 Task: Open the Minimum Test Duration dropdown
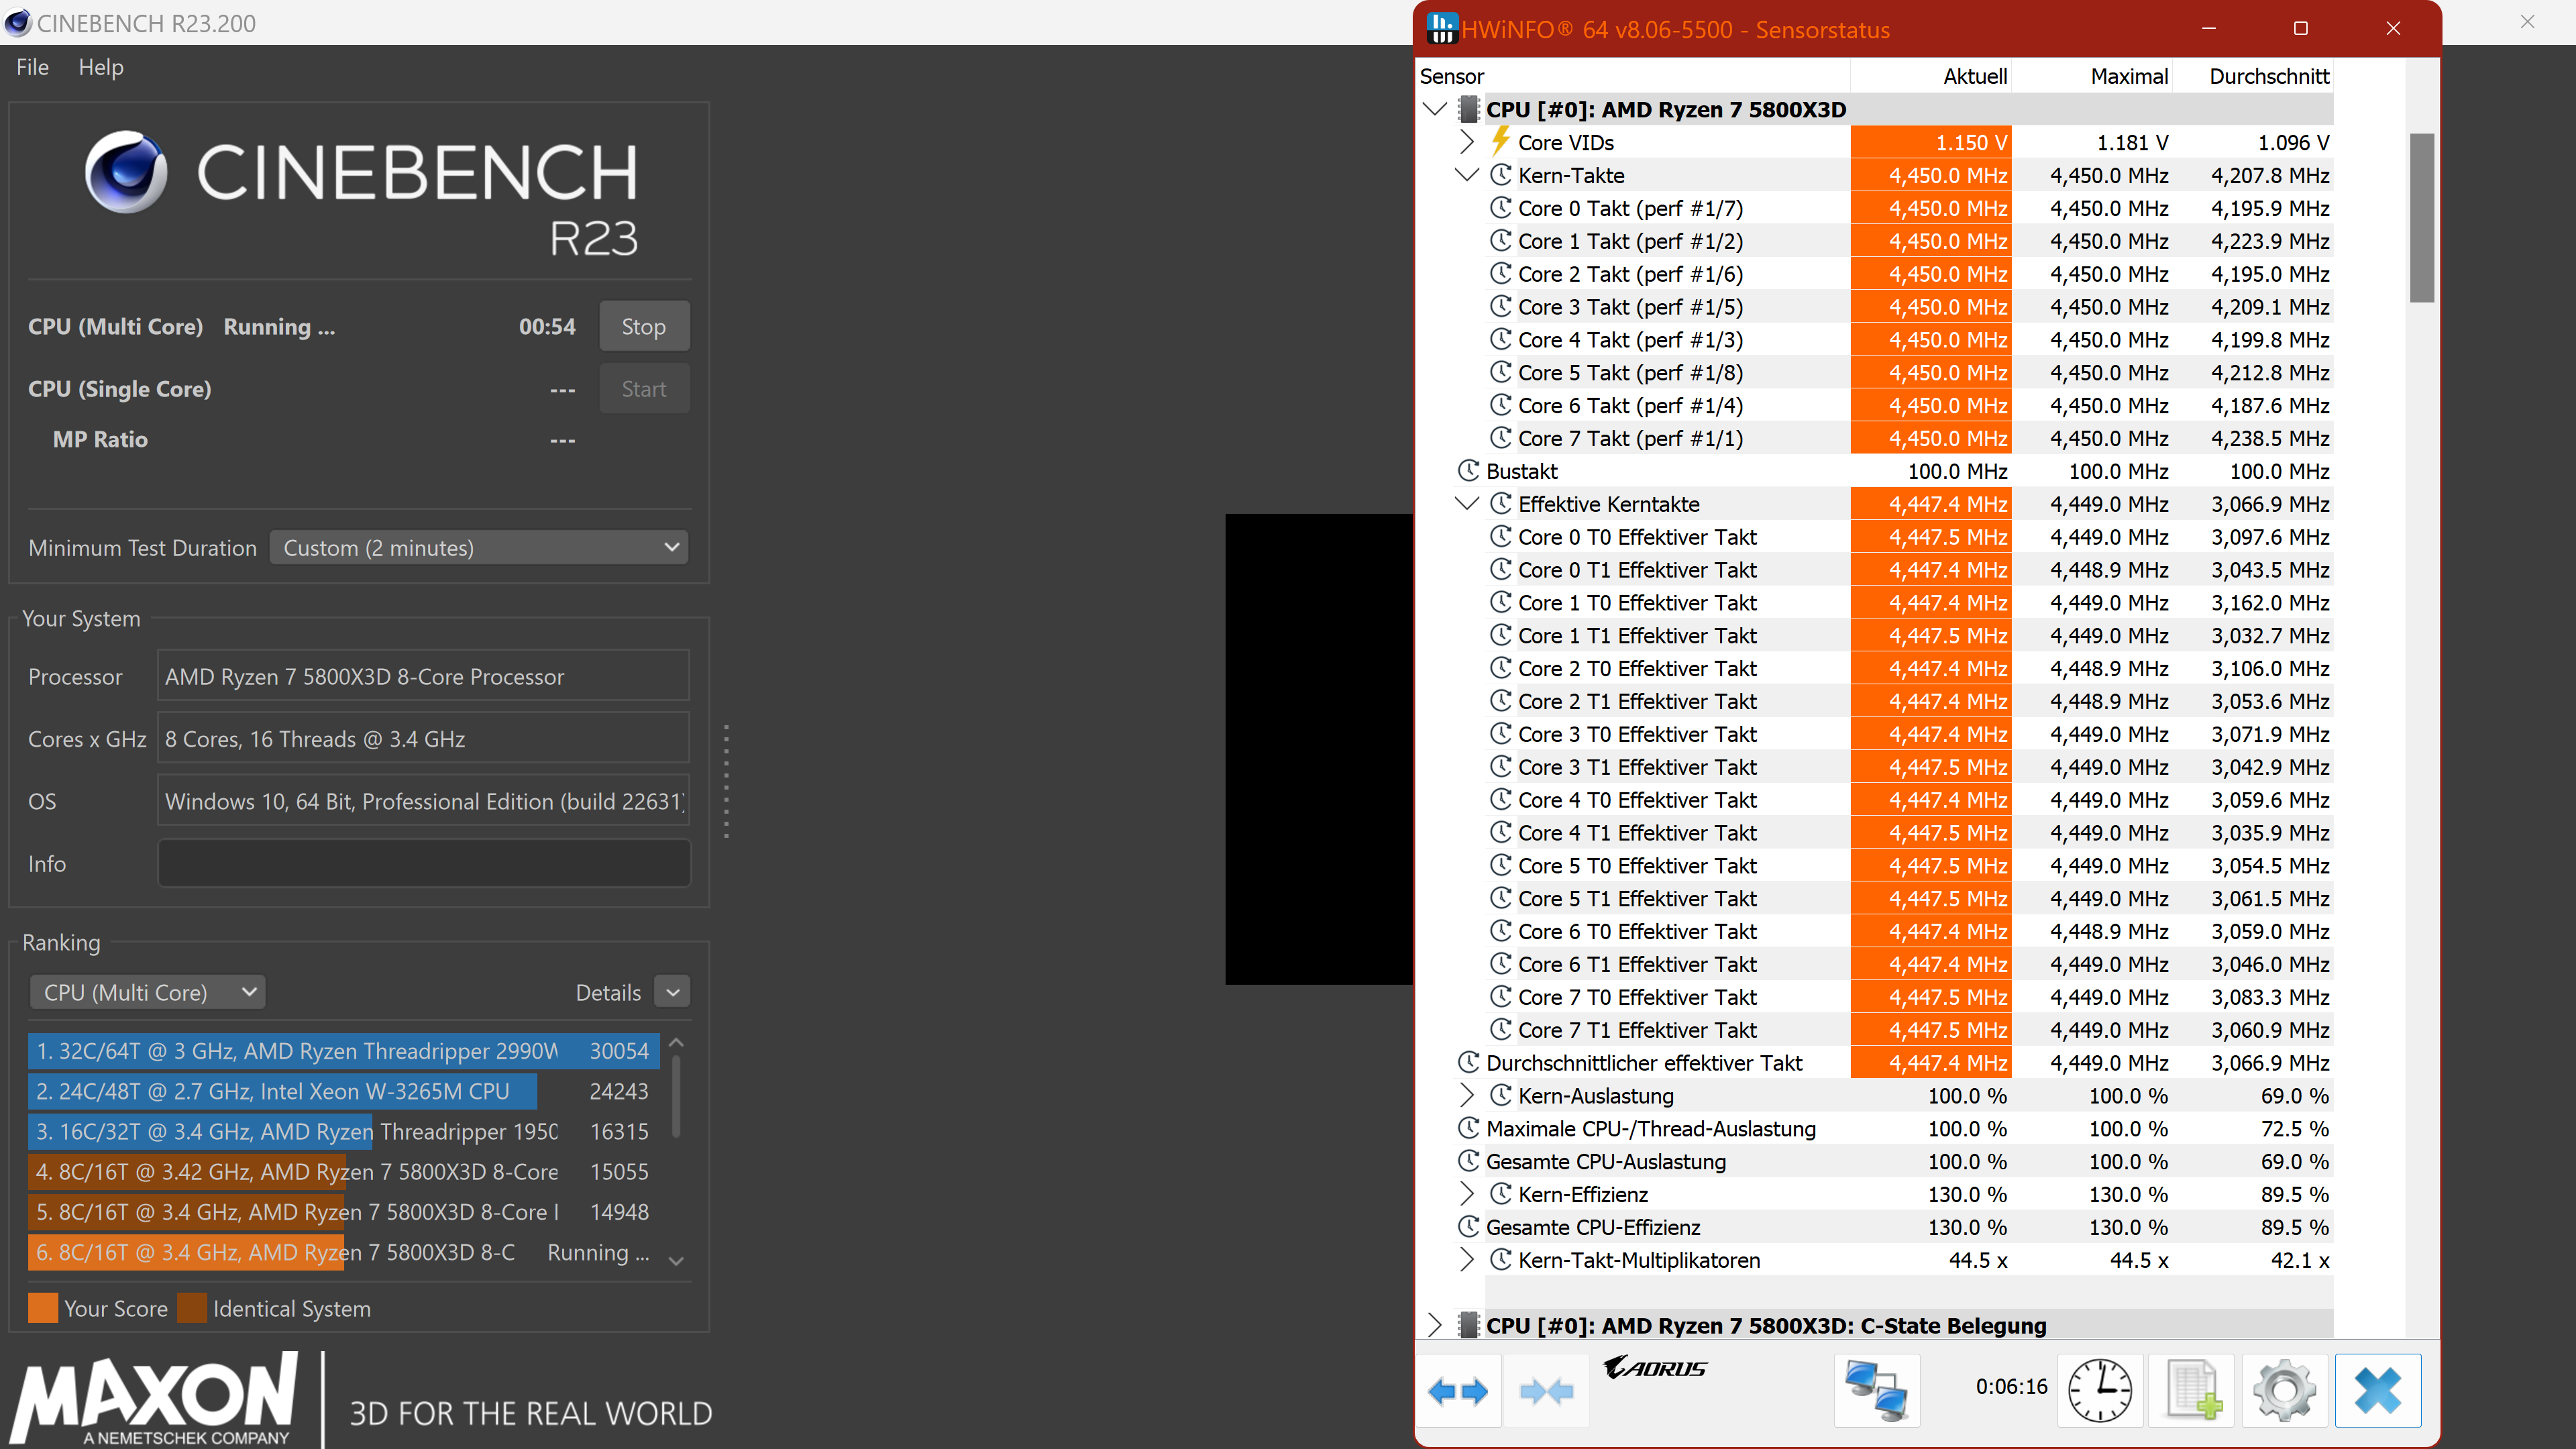point(479,547)
